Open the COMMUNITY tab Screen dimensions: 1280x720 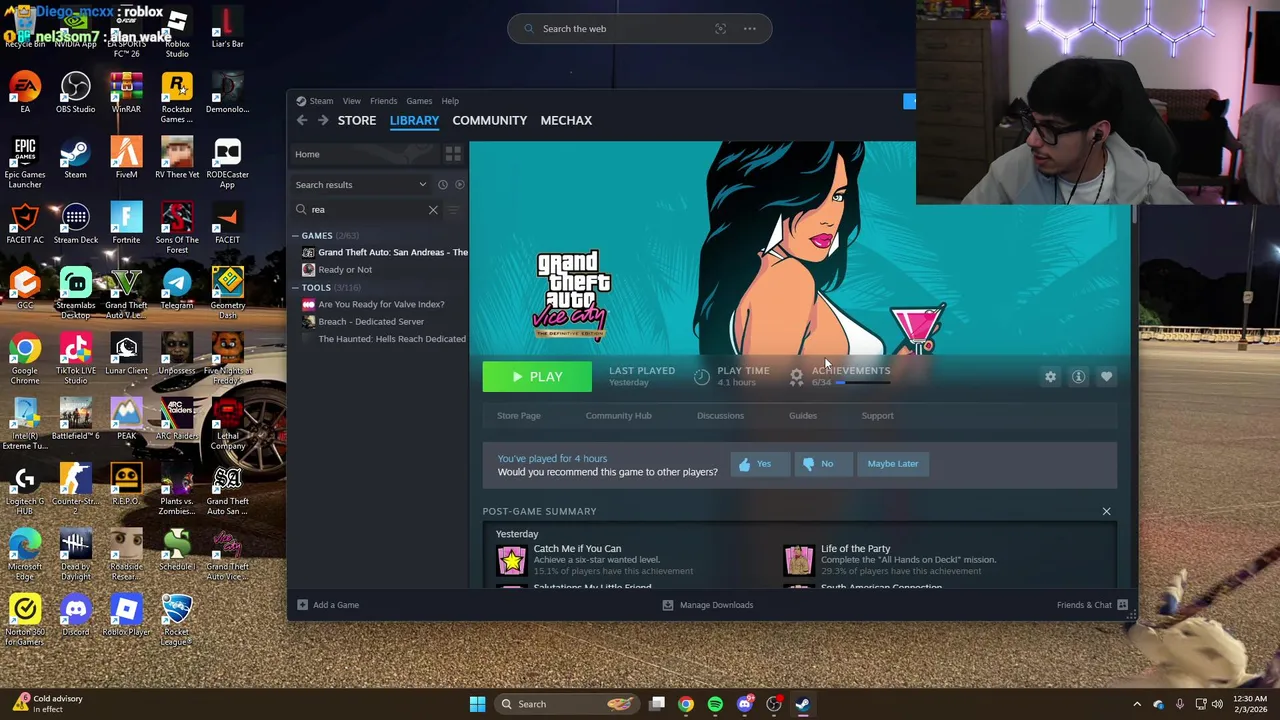[489, 120]
